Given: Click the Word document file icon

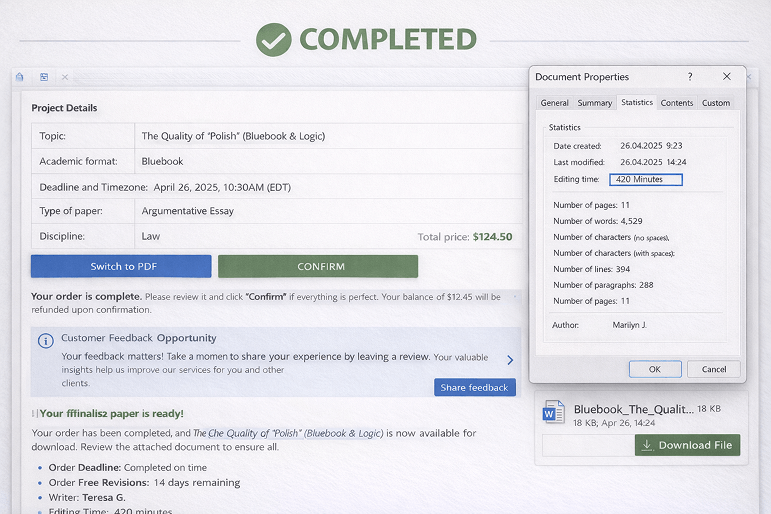Looking at the screenshot, I should coord(553,413).
